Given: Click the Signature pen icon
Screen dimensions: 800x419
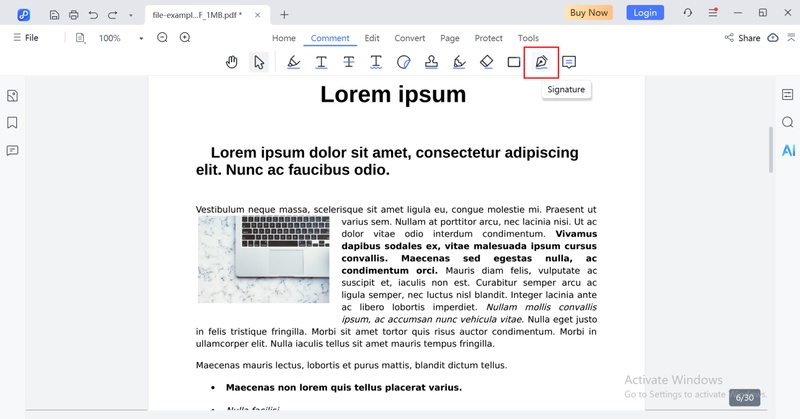Looking at the screenshot, I should [x=541, y=62].
